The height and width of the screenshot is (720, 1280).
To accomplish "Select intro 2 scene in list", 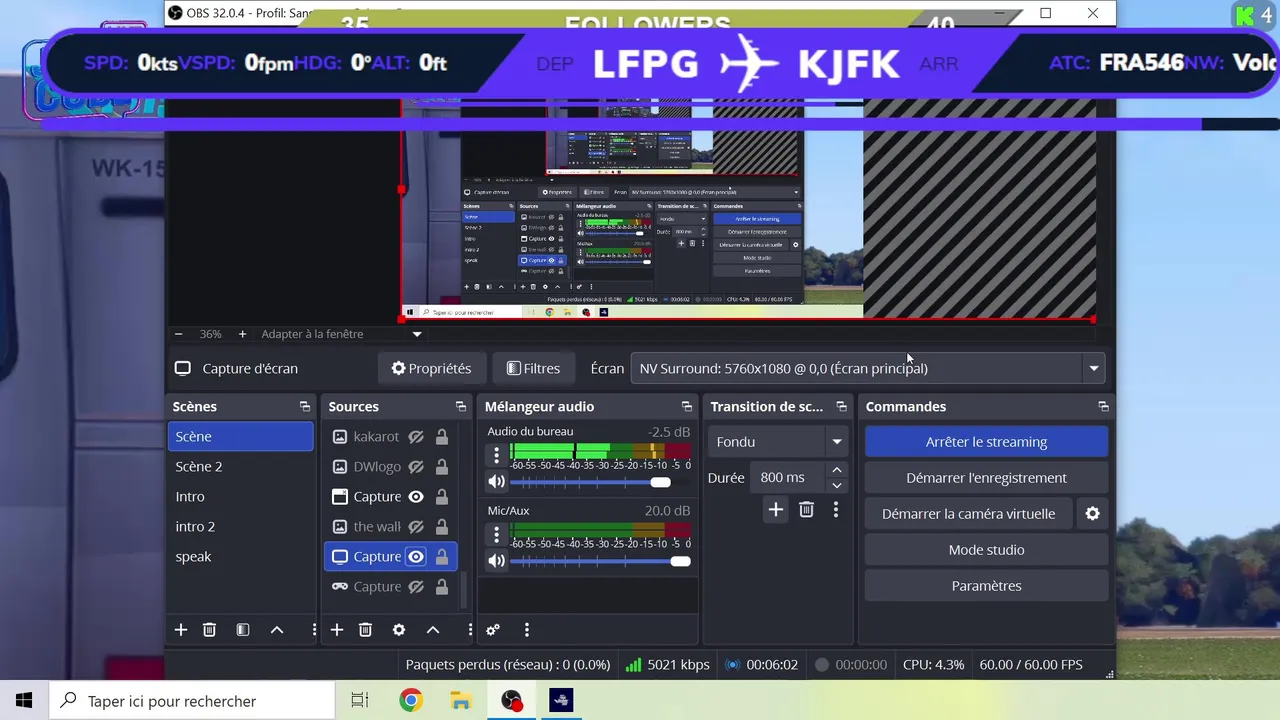I will coord(240,526).
